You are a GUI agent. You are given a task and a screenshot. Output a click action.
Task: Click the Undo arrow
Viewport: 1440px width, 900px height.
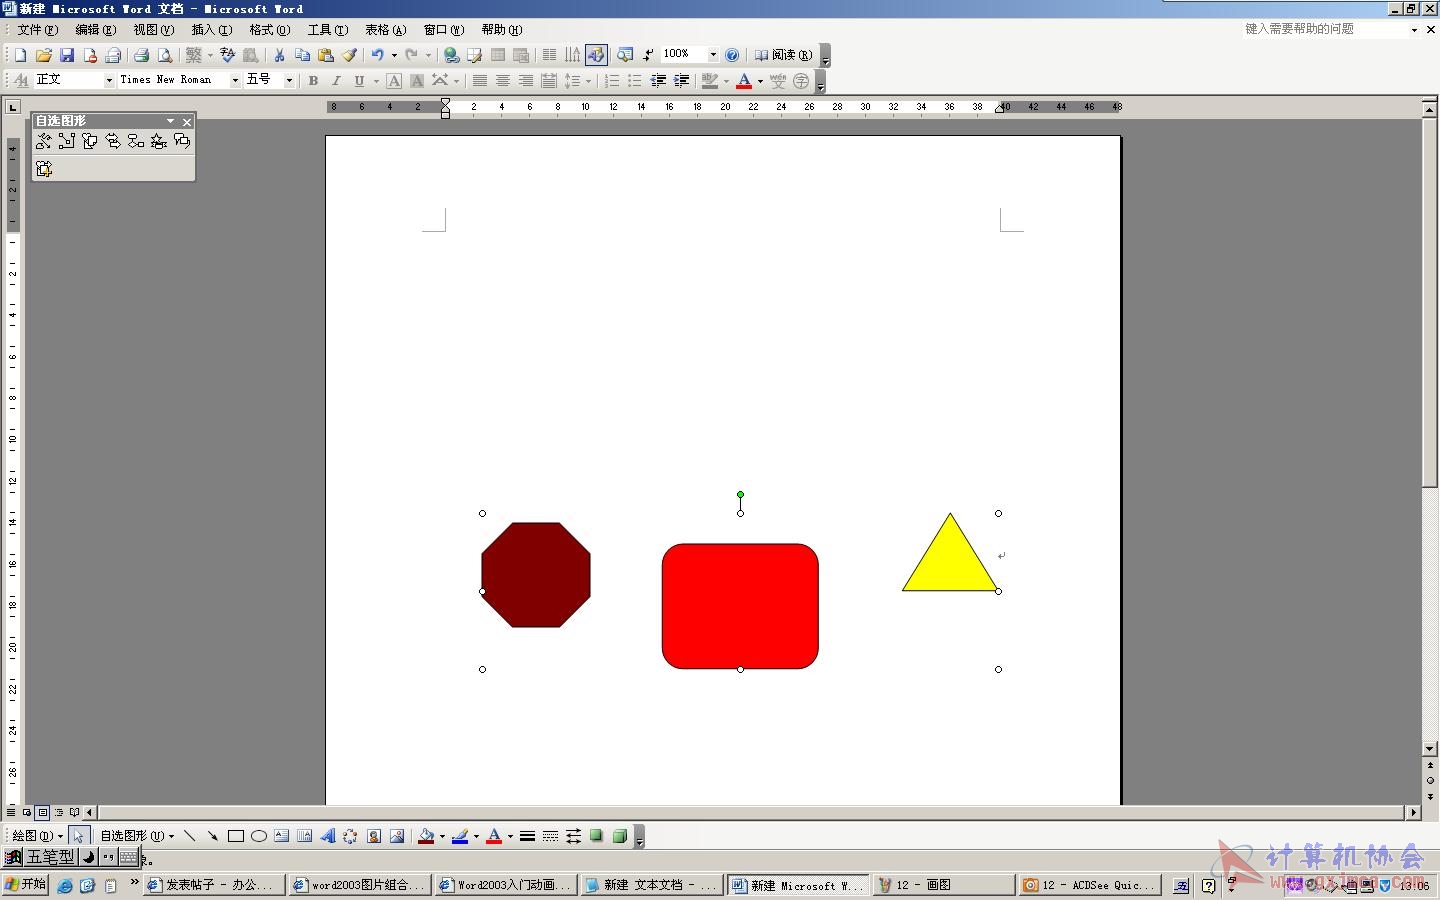378,55
